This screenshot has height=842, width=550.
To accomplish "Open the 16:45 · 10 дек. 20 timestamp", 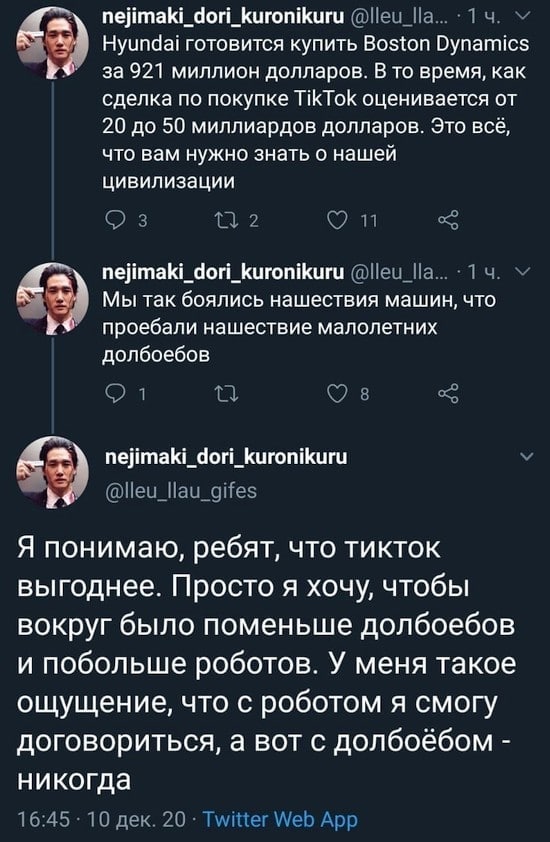I will 102,819.
